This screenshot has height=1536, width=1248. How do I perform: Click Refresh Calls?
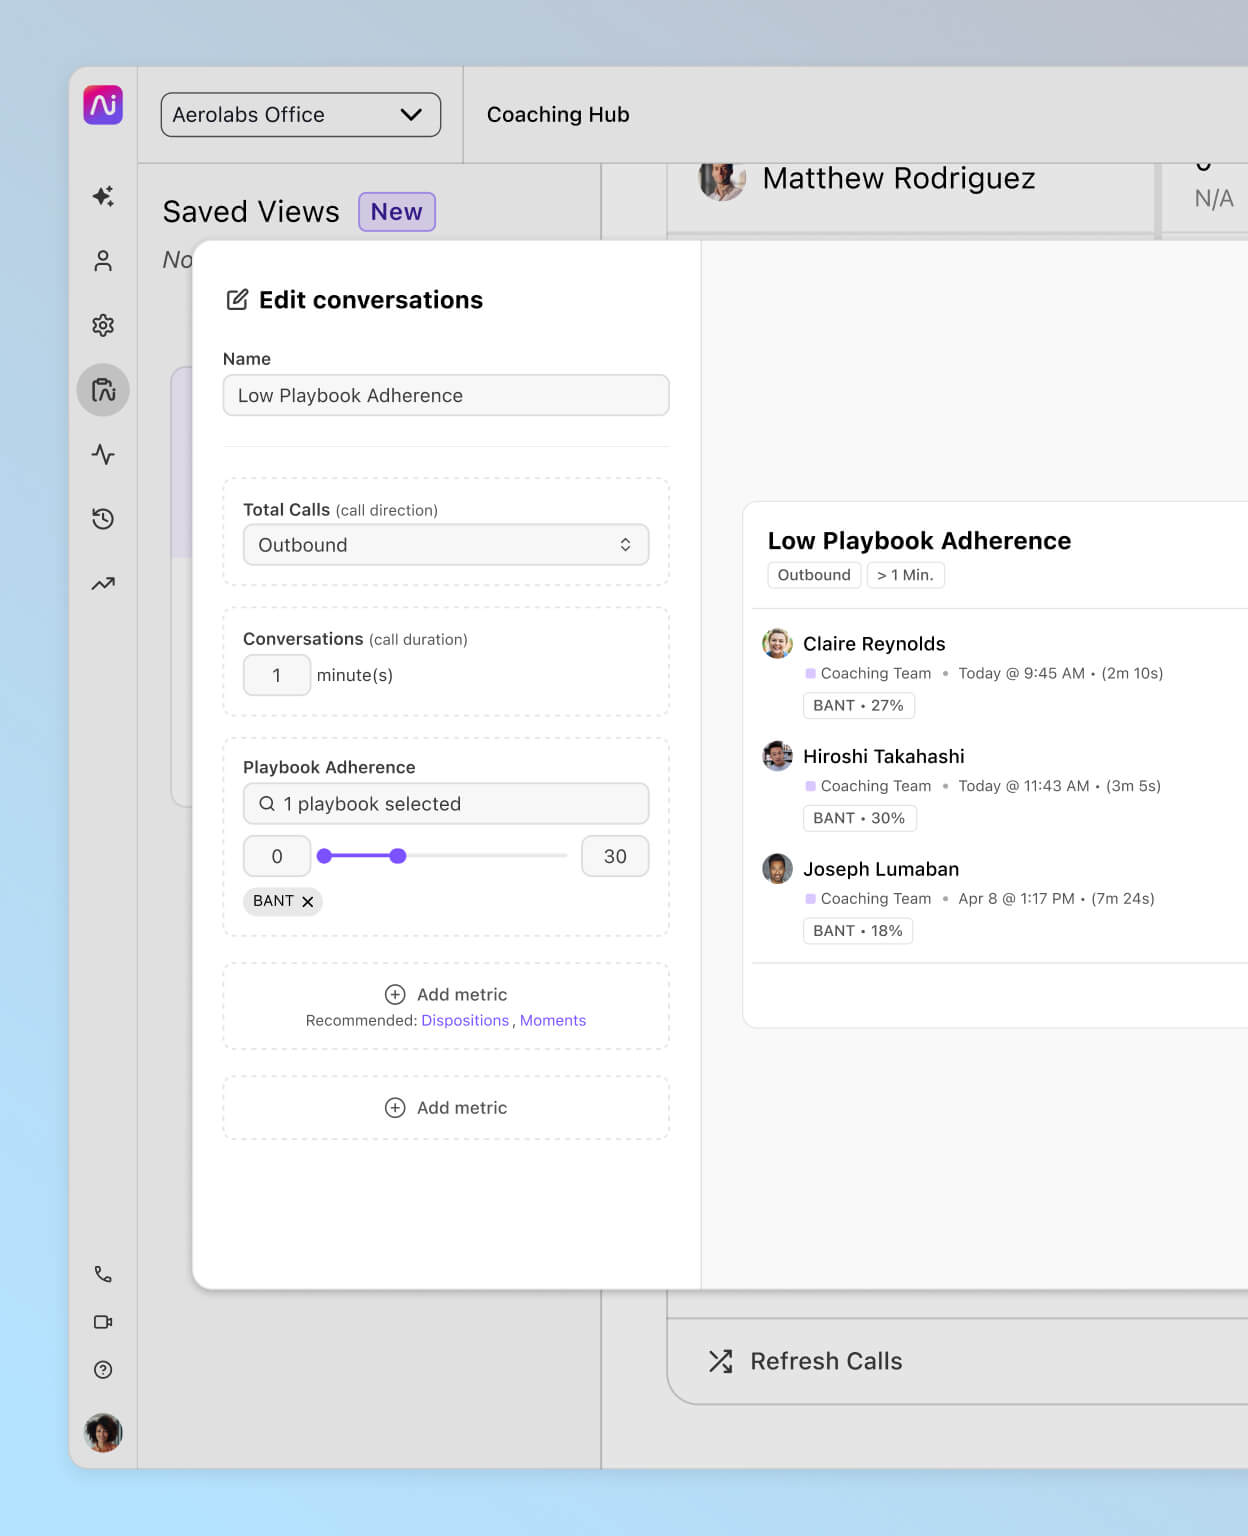825,1361
